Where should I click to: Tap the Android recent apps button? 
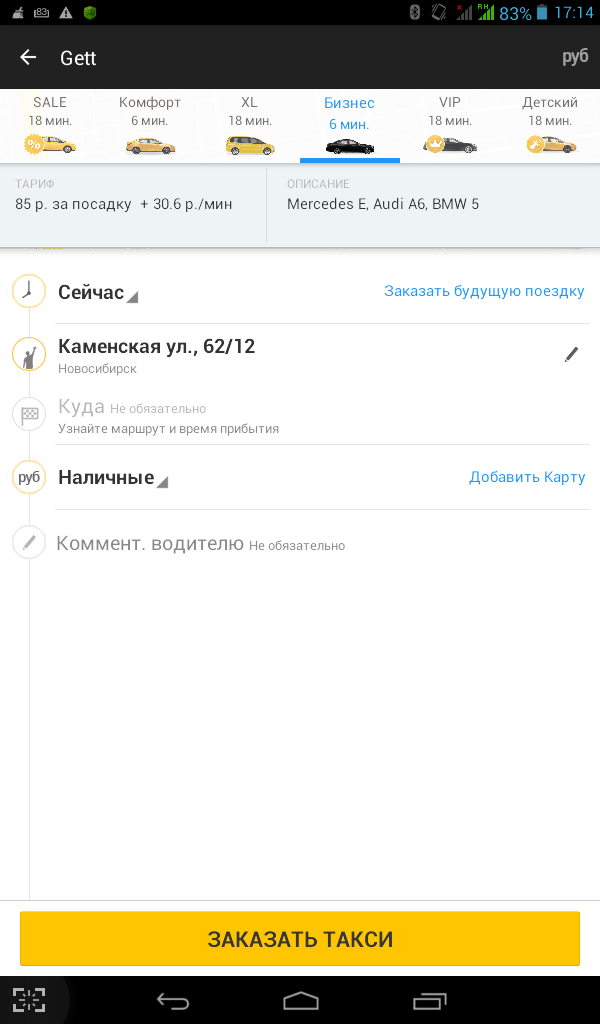pos(430,1000)
